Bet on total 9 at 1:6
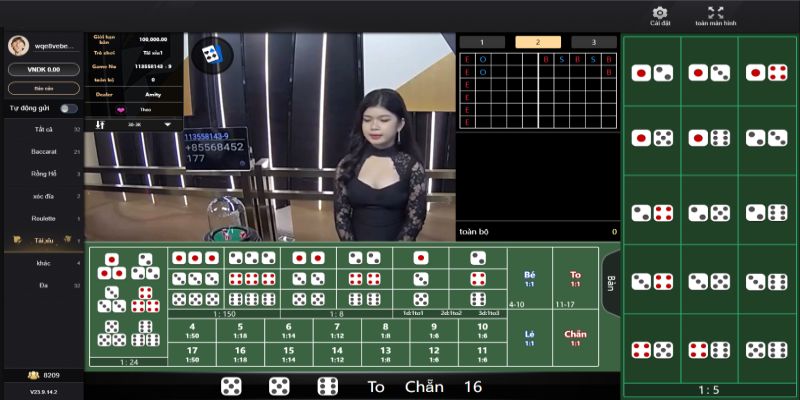The width and height of the screenshot is (800, 400). (434, 331)
